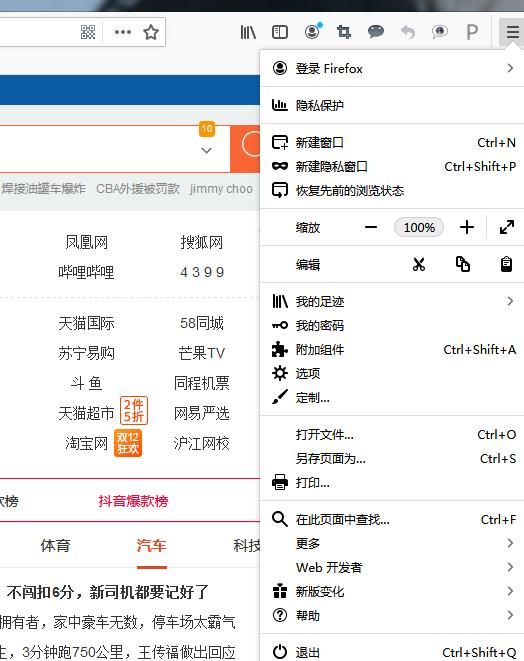Select 恢复先前的浏览状态 entry

coord(392,191)
